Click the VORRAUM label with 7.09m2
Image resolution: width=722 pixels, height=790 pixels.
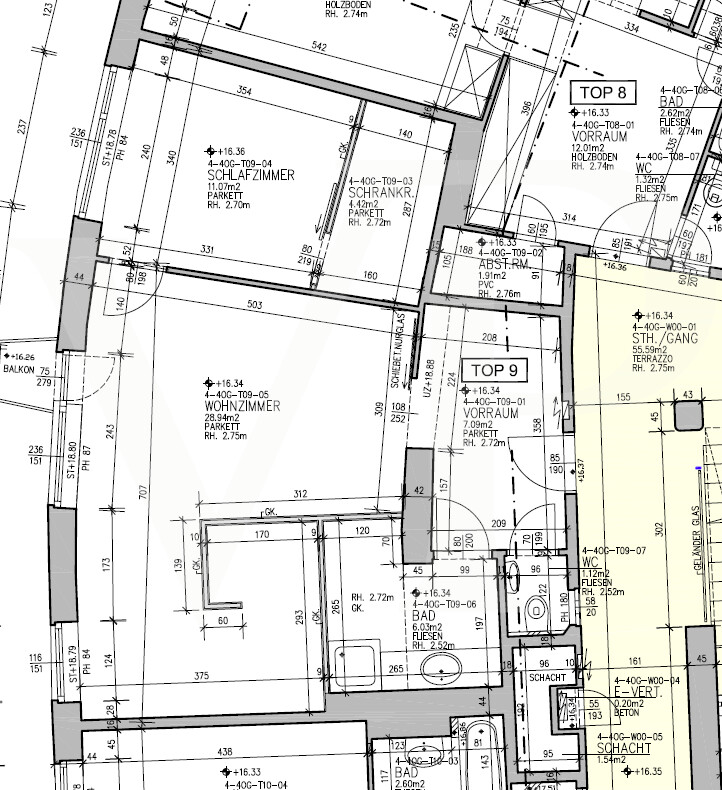490,413
